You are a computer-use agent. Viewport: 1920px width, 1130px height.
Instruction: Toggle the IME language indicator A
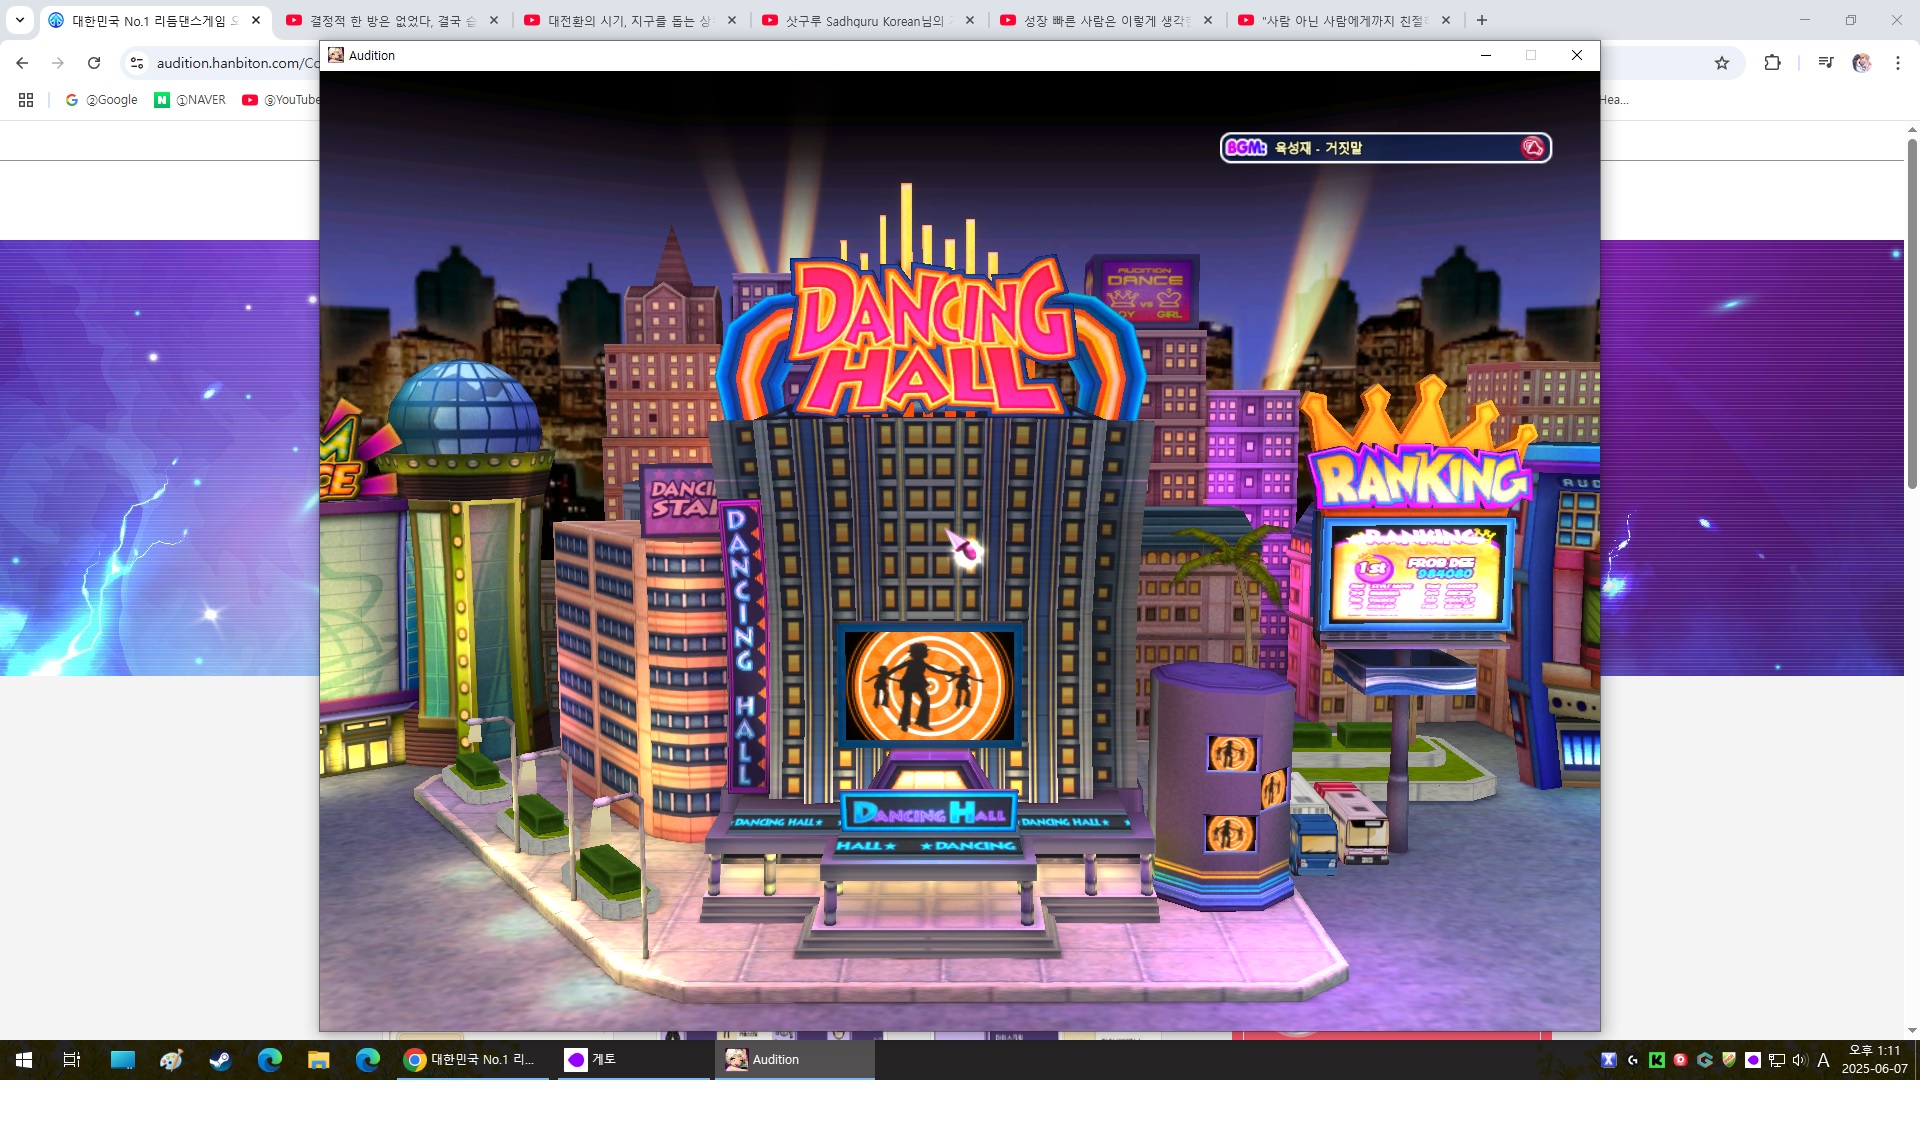[1823, 1060]
